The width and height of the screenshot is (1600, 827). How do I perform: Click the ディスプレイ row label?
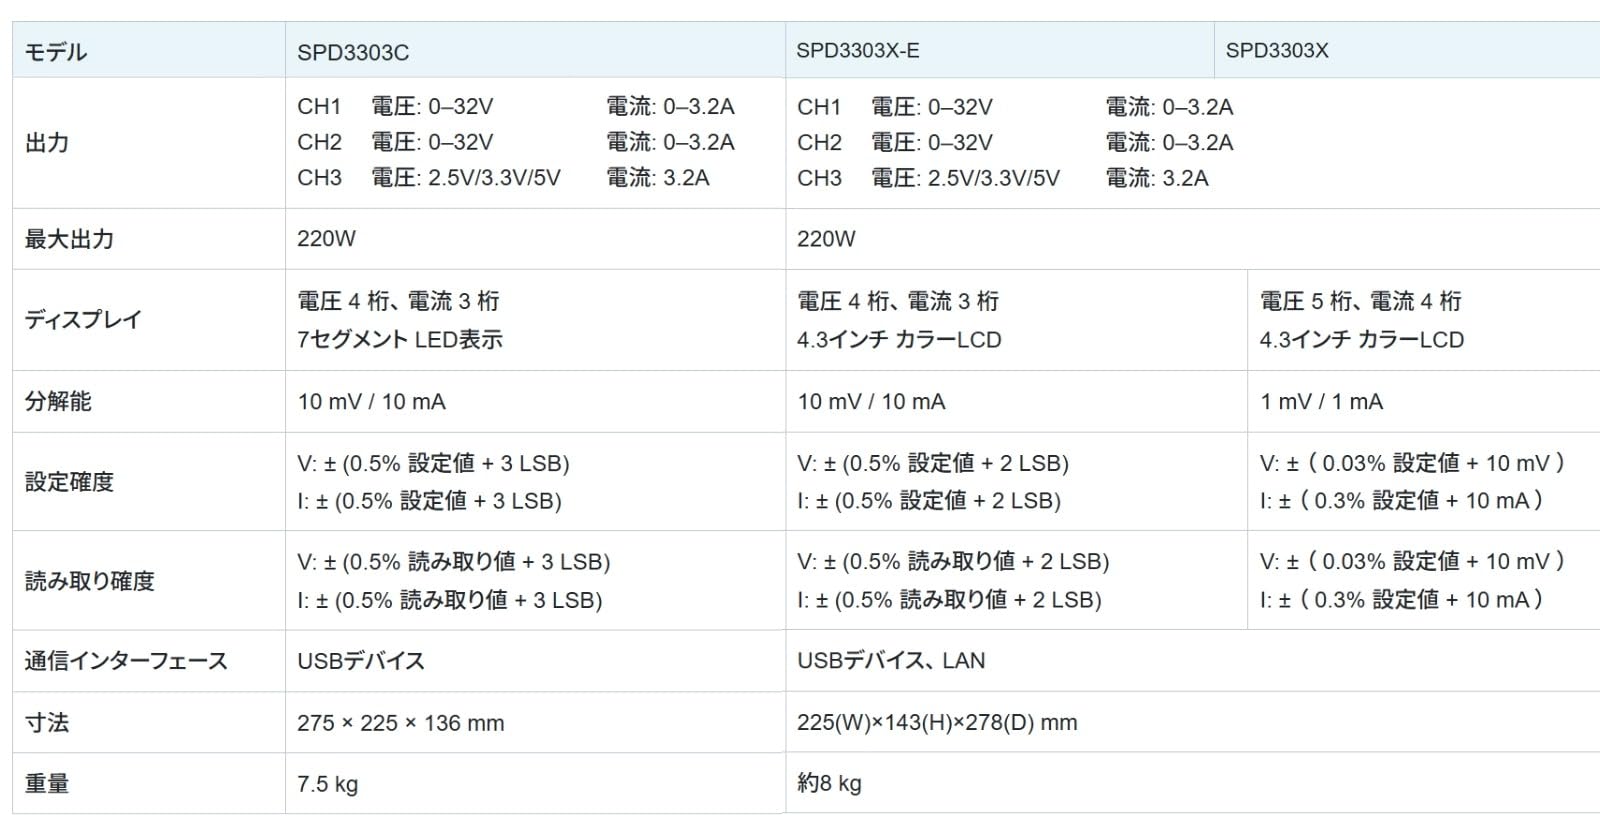83,320
